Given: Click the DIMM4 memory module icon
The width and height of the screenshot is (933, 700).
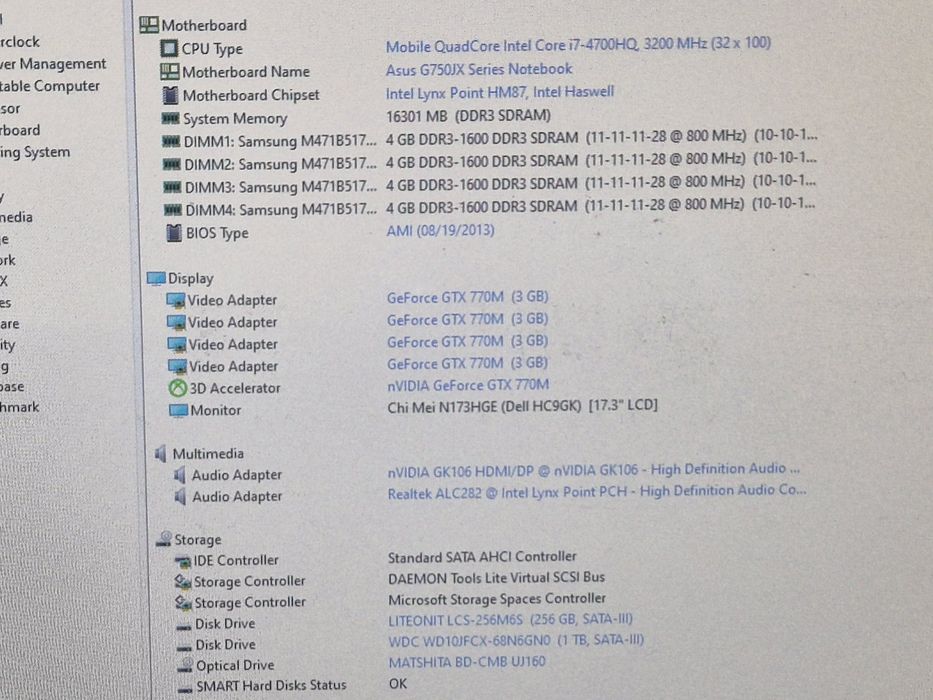Looking at the screenshot, I should 173,210.
